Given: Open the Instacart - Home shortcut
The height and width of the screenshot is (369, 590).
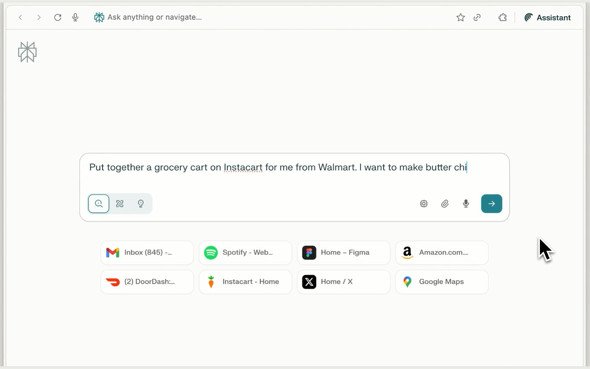Looking at the screenshot, I should point(245,282).
